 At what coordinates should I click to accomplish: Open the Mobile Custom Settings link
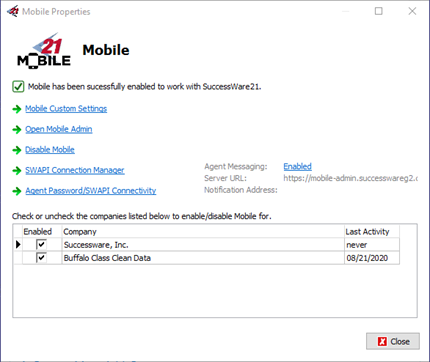tap(66, 109)
